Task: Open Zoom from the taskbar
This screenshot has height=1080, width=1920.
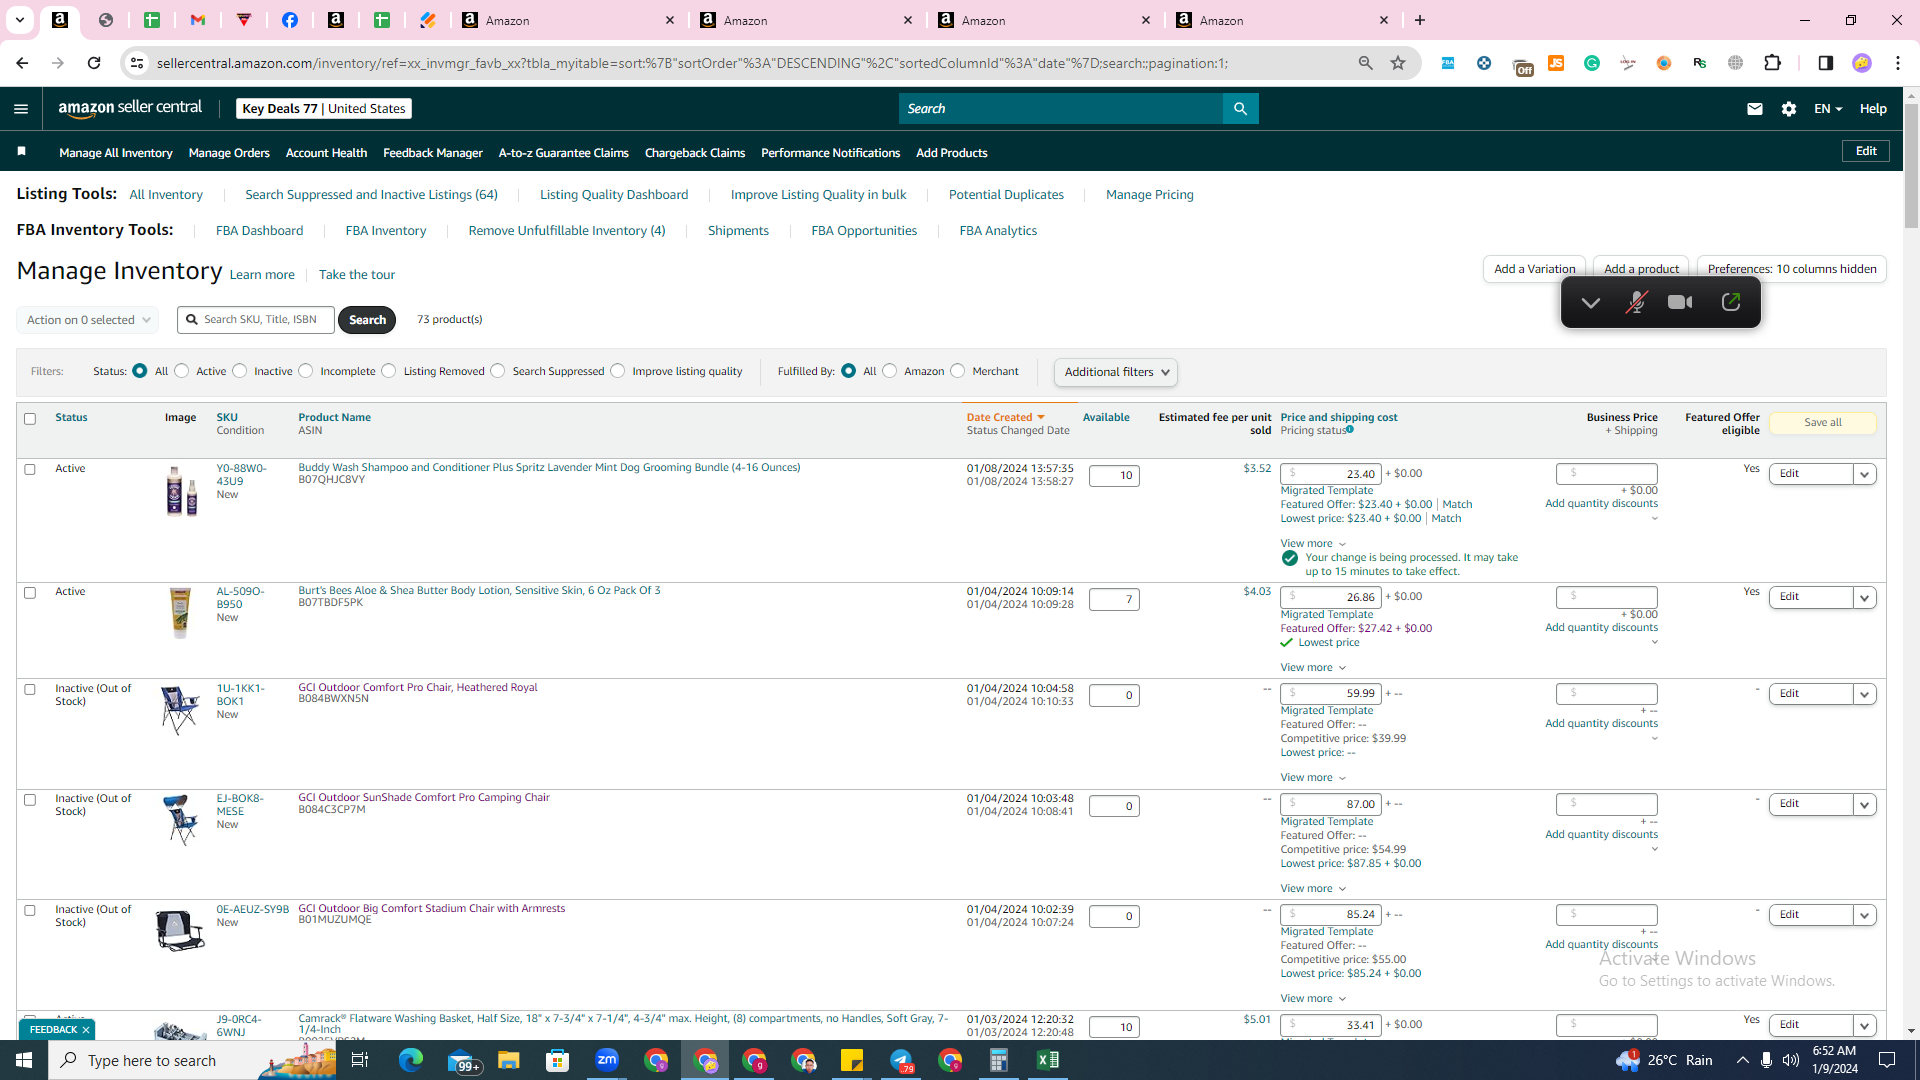Action: 607,1060
